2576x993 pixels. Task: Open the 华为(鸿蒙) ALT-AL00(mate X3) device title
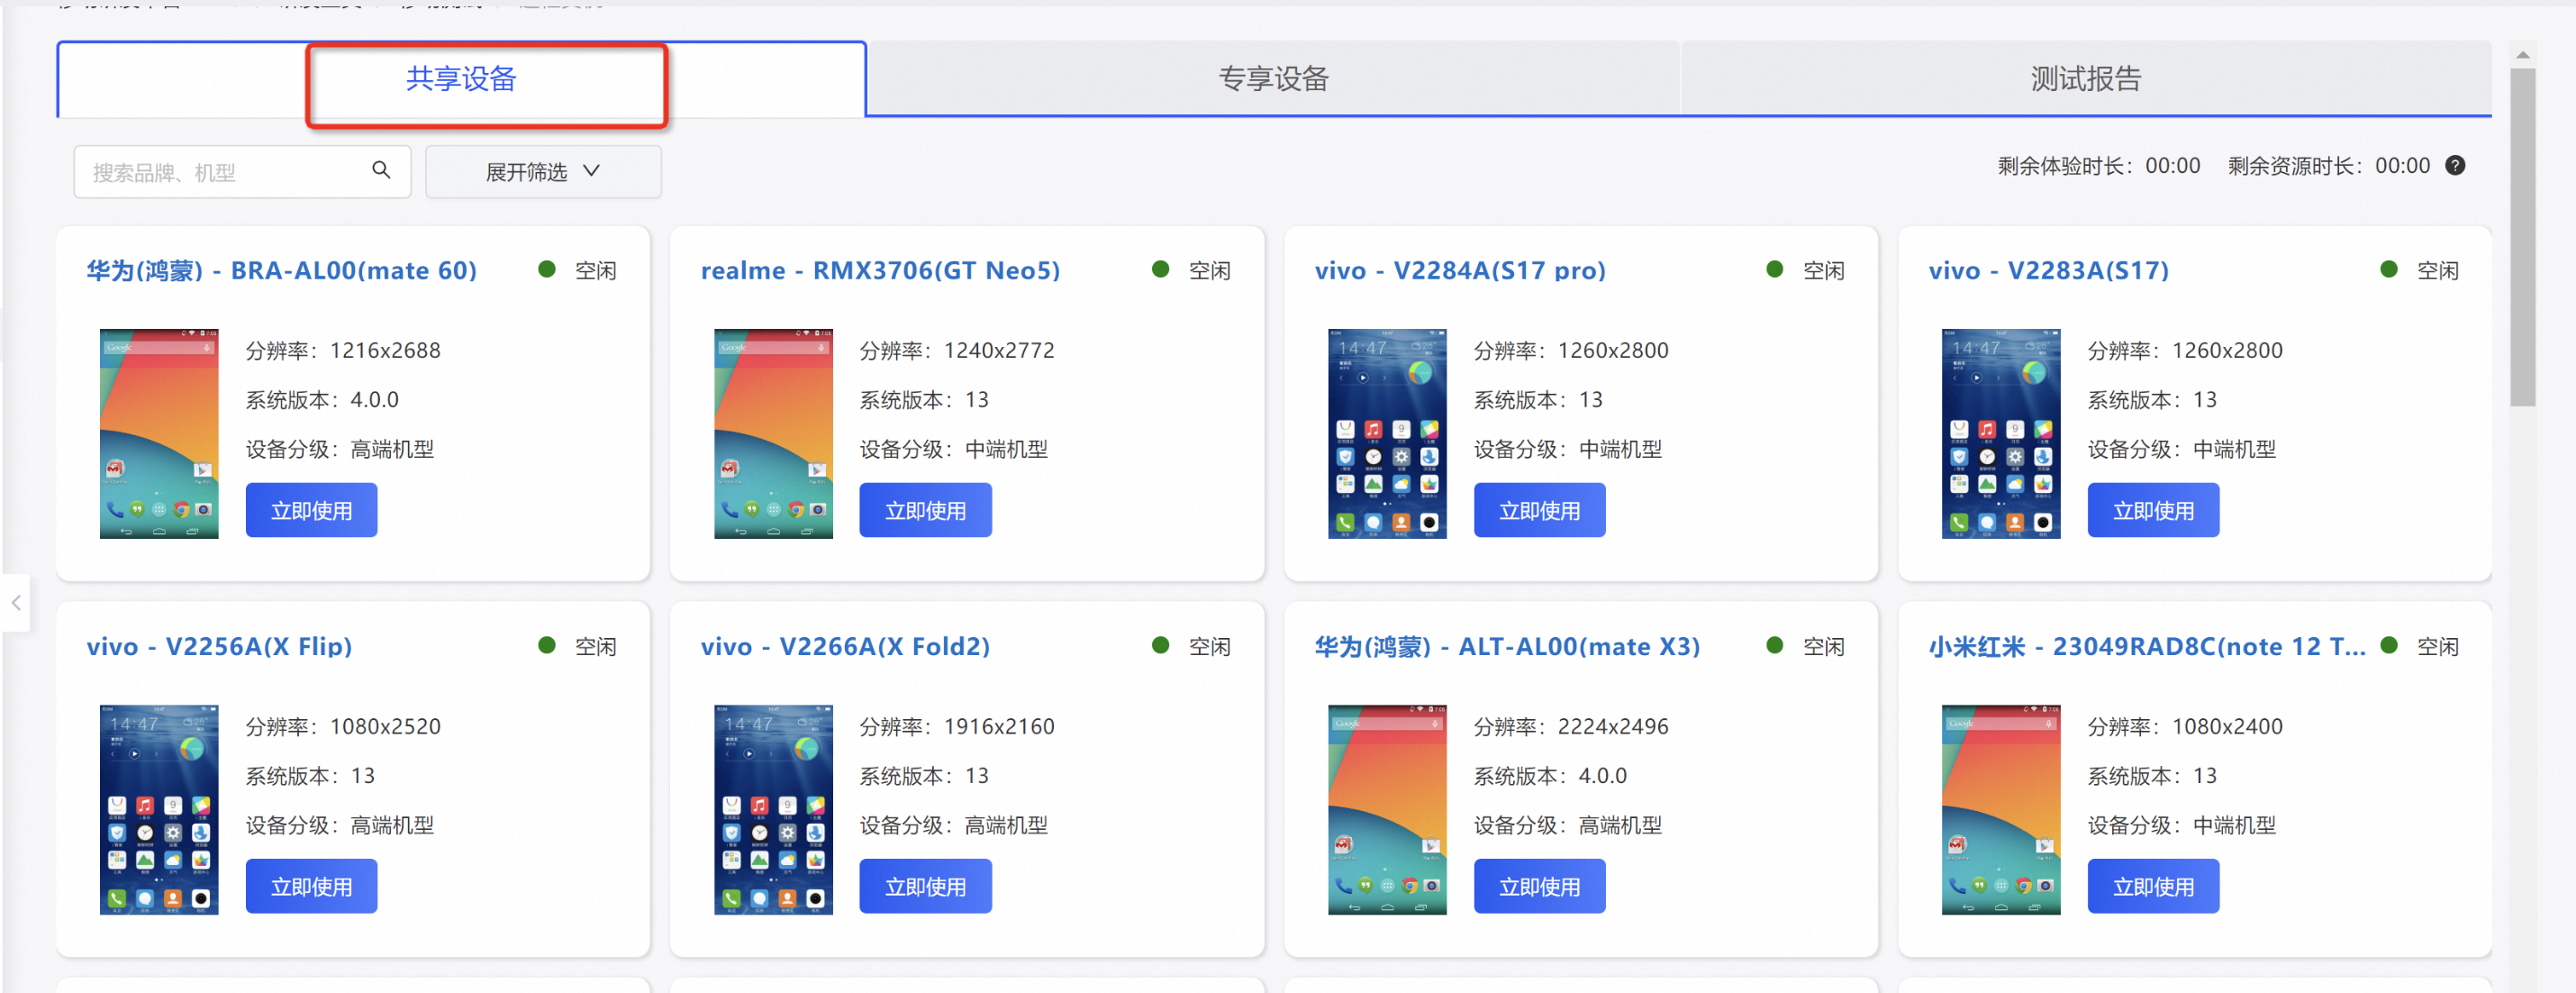[1507, 646]
